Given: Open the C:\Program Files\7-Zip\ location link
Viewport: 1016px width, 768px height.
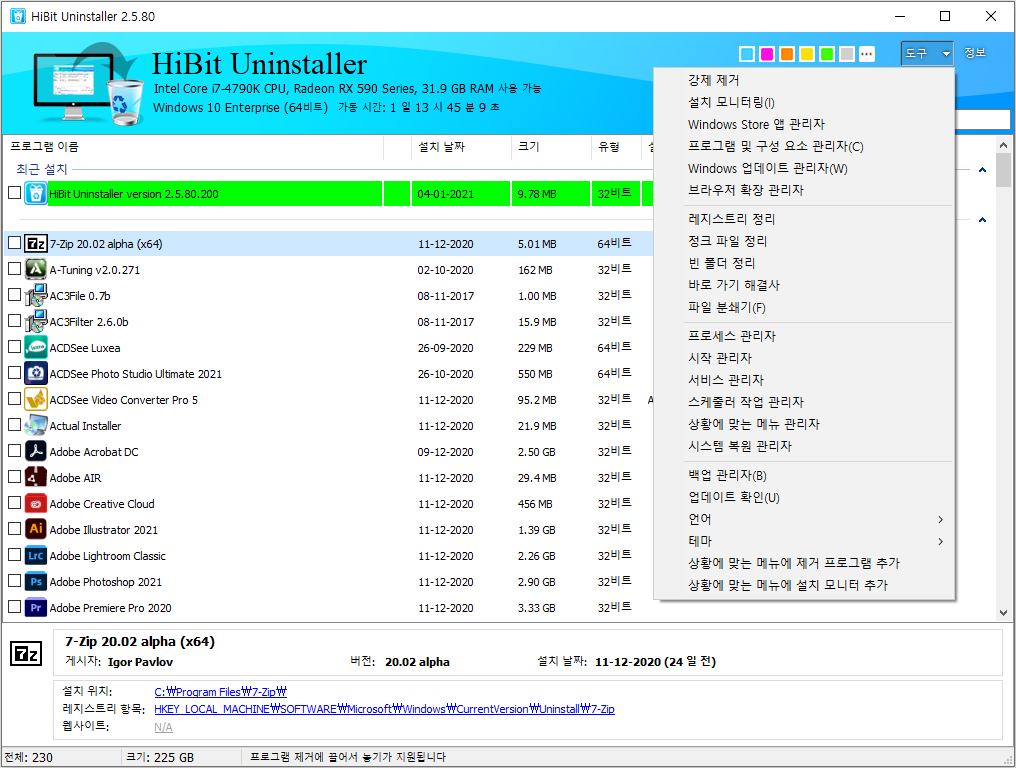Looking at the screenshot, I should pos(220,692).
